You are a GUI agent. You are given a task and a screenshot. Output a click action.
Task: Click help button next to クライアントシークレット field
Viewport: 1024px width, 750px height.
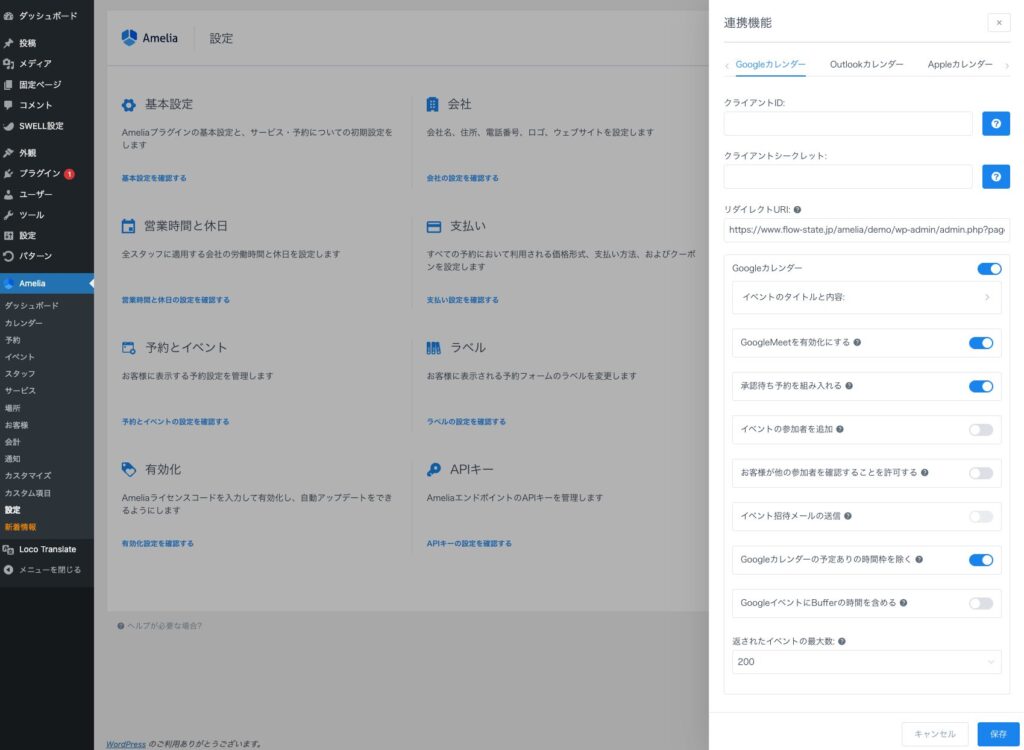[995, 177]
